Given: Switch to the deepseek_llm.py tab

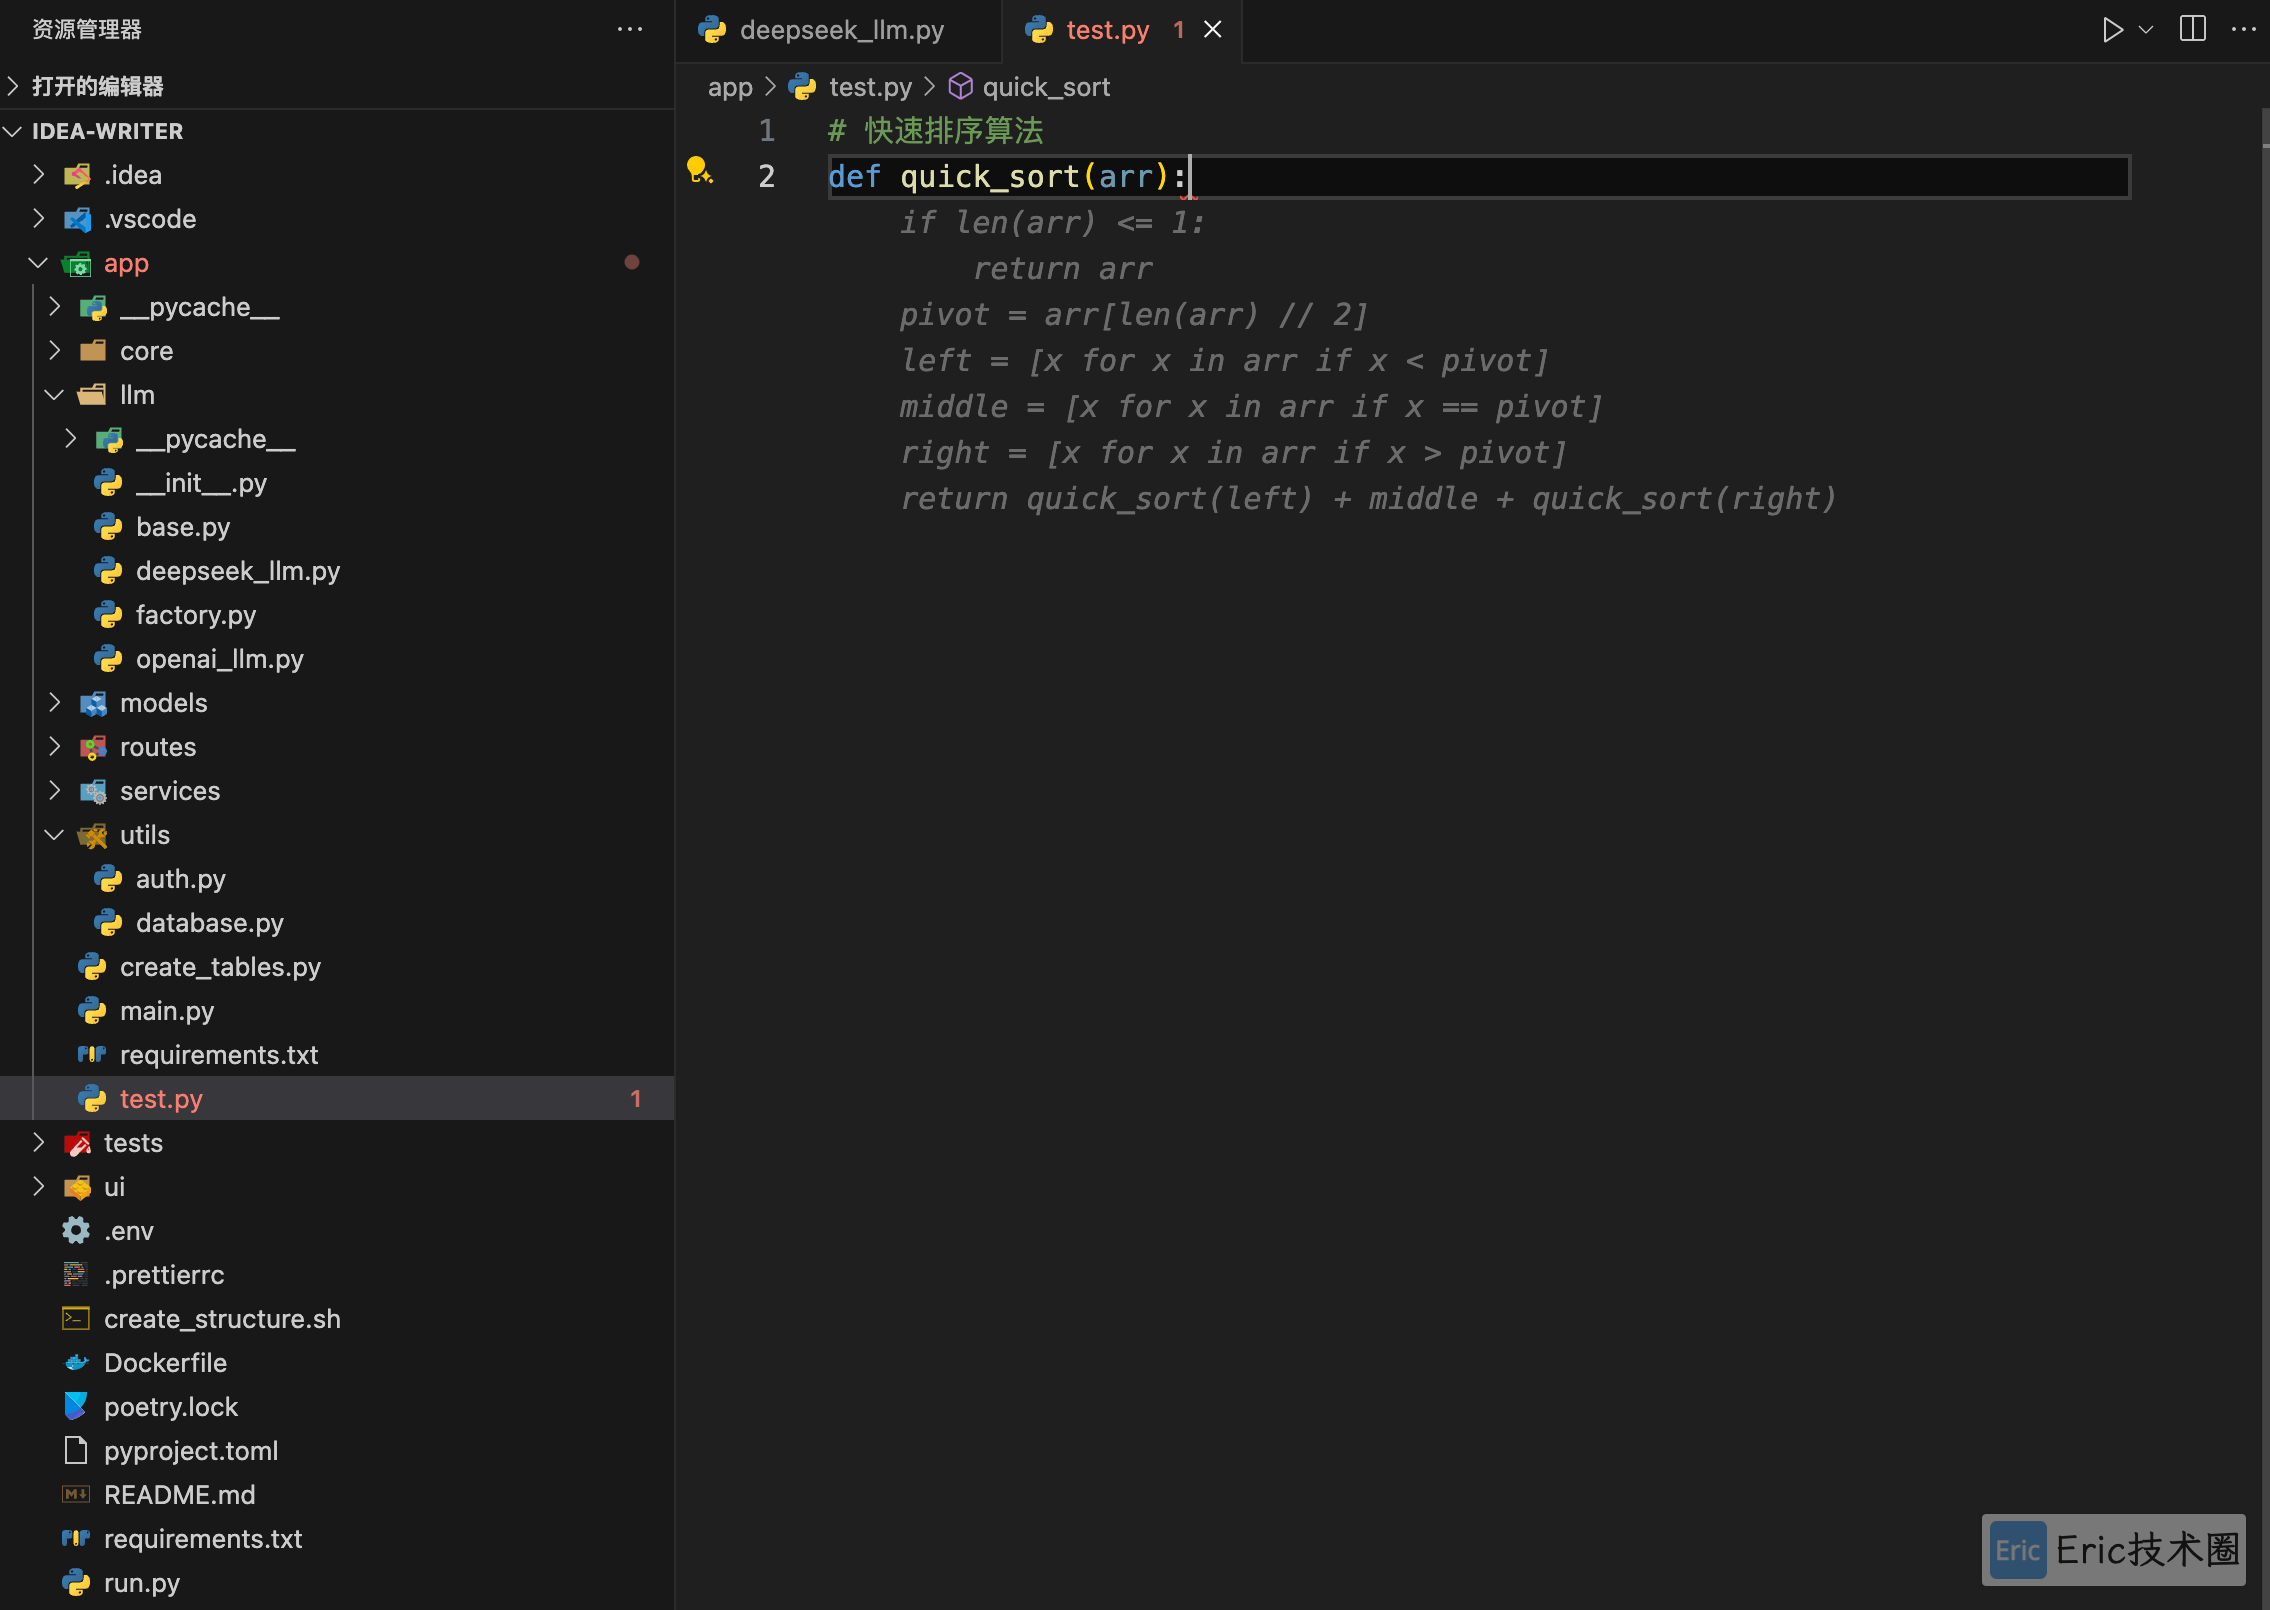Looking at the screenshot, I should (839, 30).
